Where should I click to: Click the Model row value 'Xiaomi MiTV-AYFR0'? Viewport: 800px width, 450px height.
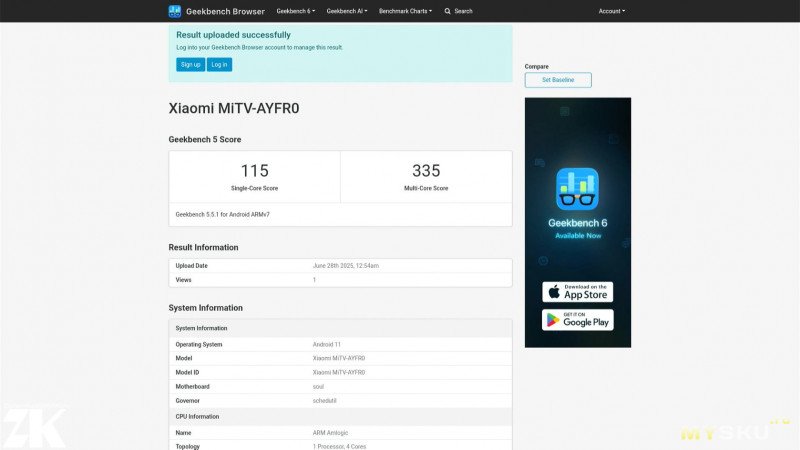pyautogui.click(x=339, y=359)
